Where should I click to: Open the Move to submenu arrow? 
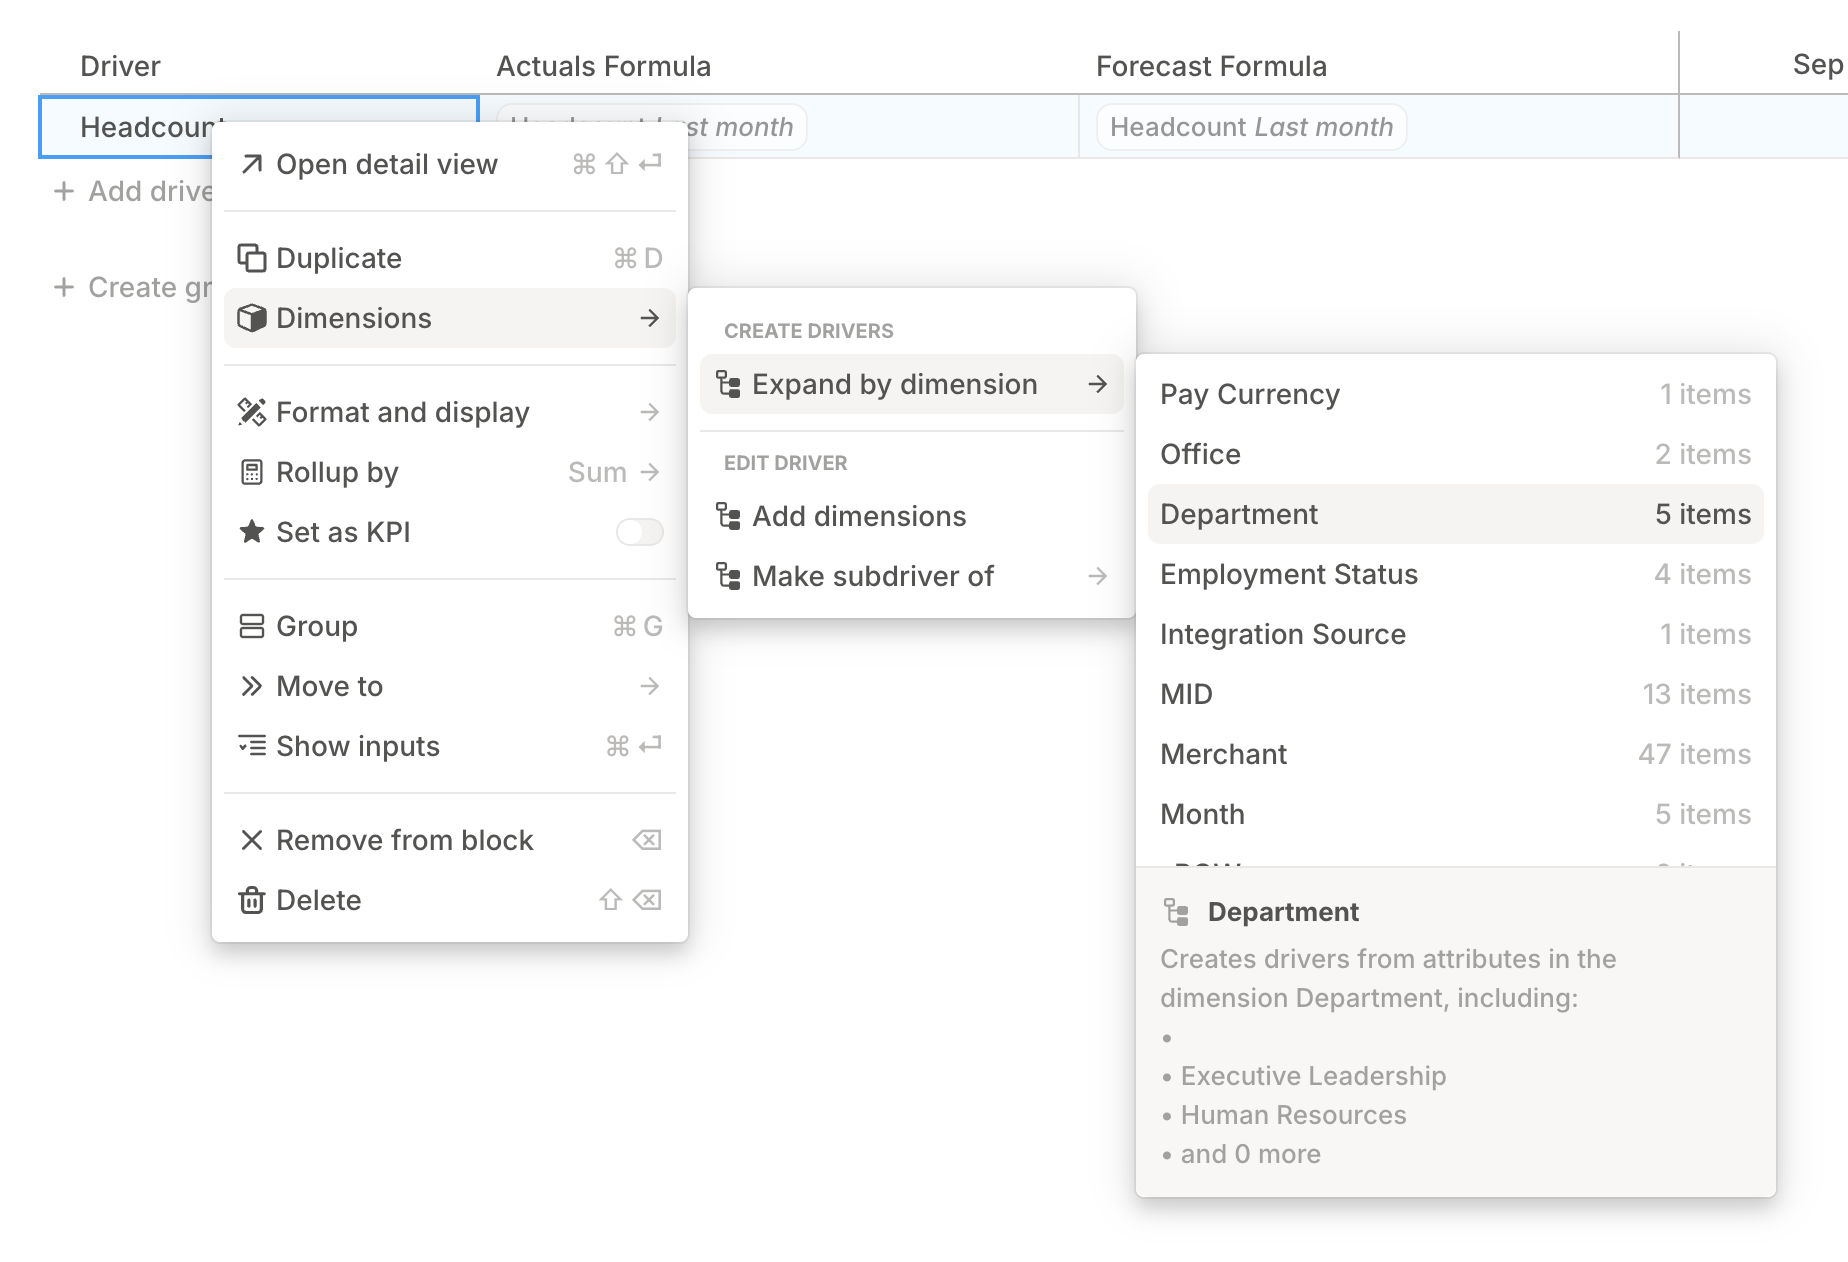pyautogui.click(x=649, y=686)
